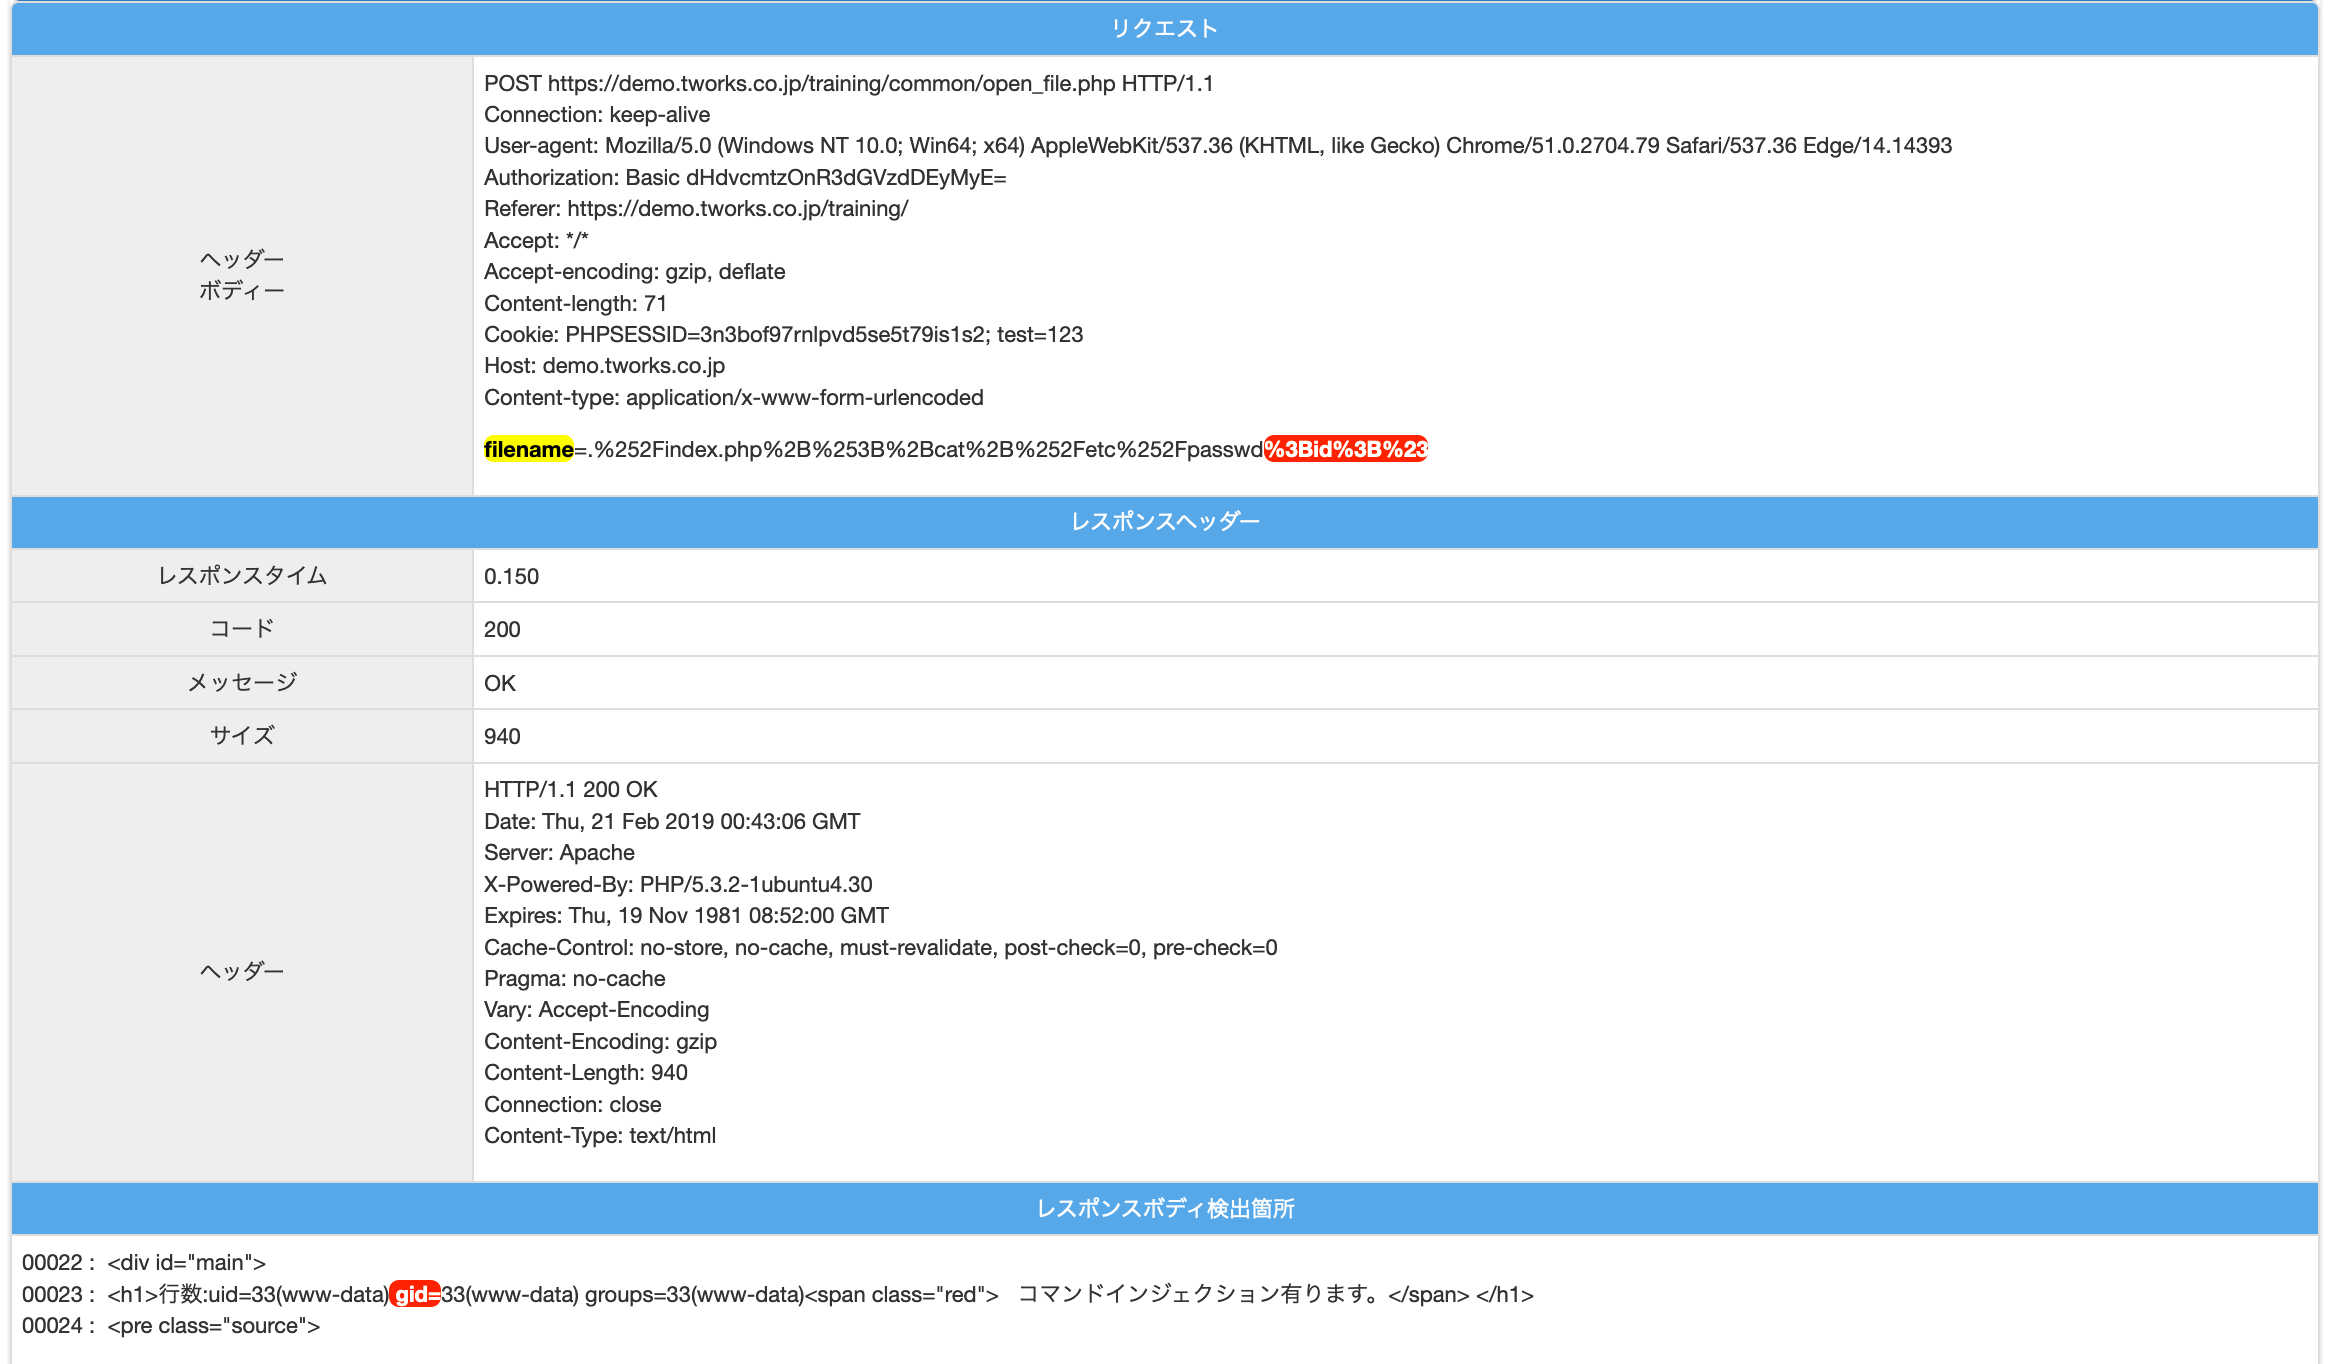This screenshot has height=1364, width=2330.
Task: Click the yellow highlighted filename parameter
Action: 528,449
